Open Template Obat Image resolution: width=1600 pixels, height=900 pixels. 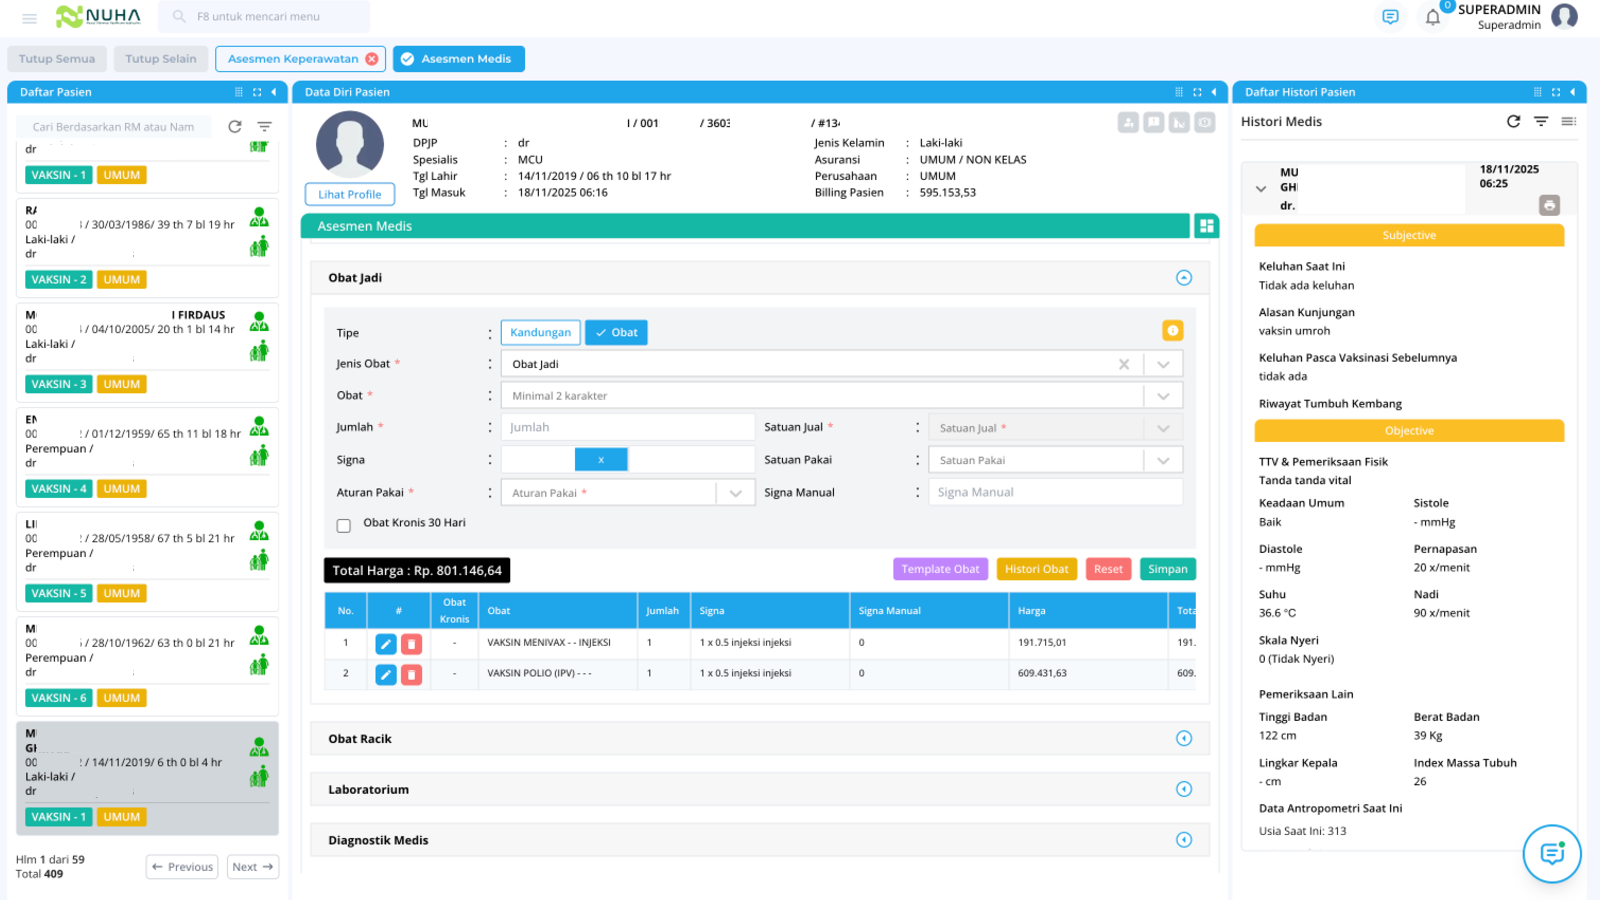click(940, 569)
